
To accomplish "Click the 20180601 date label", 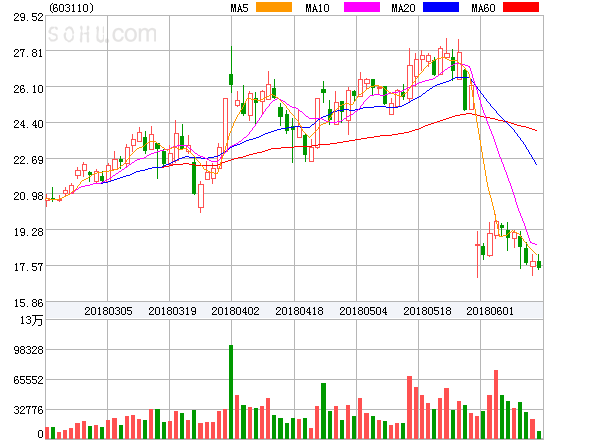I will (490, 311).
